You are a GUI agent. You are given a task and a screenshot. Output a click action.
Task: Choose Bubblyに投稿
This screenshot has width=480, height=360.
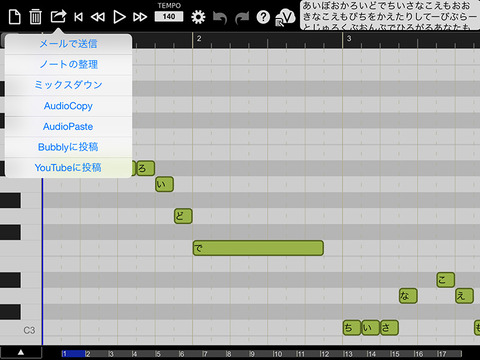coord(68,147)
